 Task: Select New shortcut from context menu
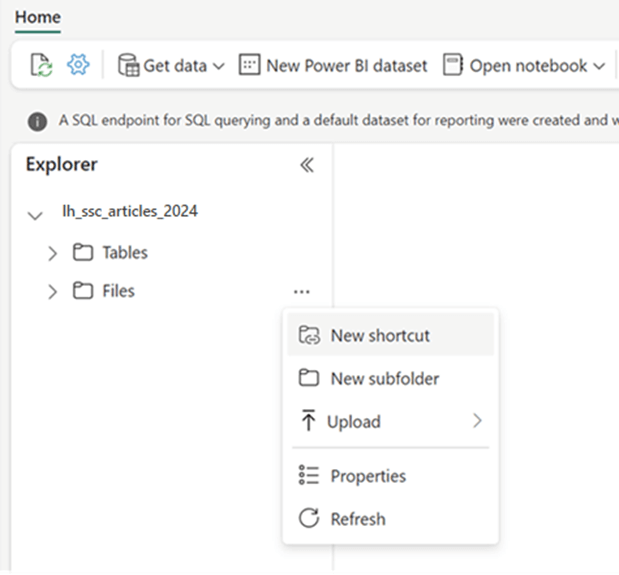coord(380,336)
